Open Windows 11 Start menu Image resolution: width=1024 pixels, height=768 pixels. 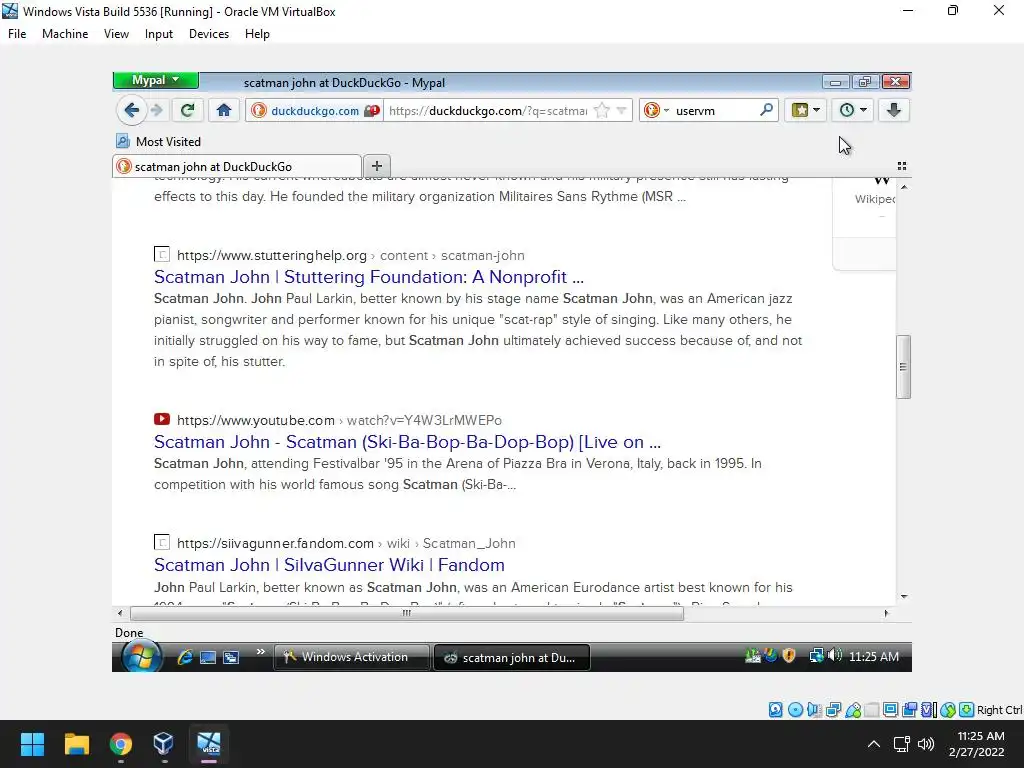(32, 744)
